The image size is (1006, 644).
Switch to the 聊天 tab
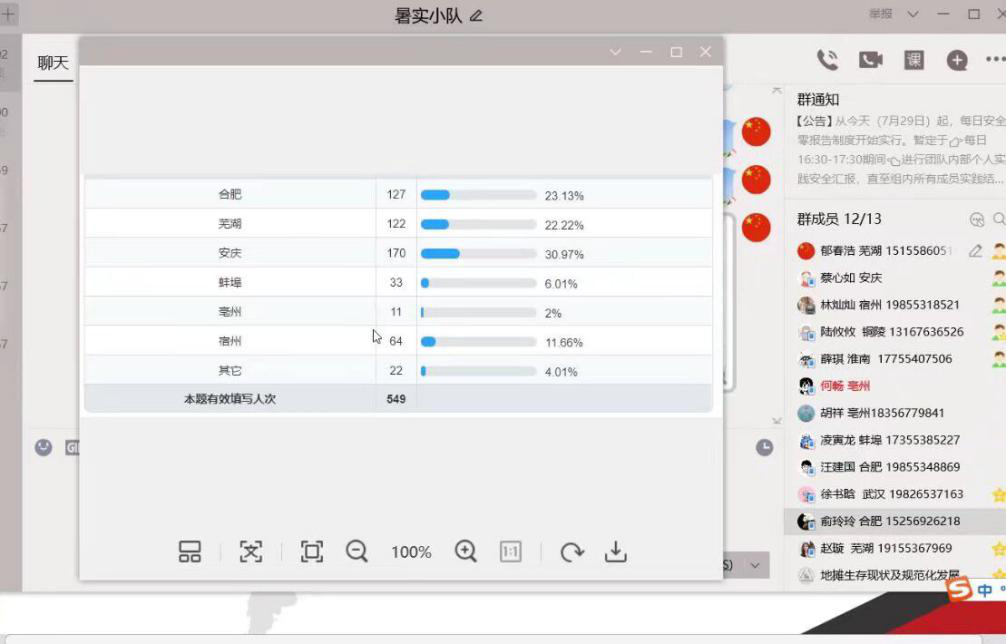pyautogui.click(x=53, y=63)
